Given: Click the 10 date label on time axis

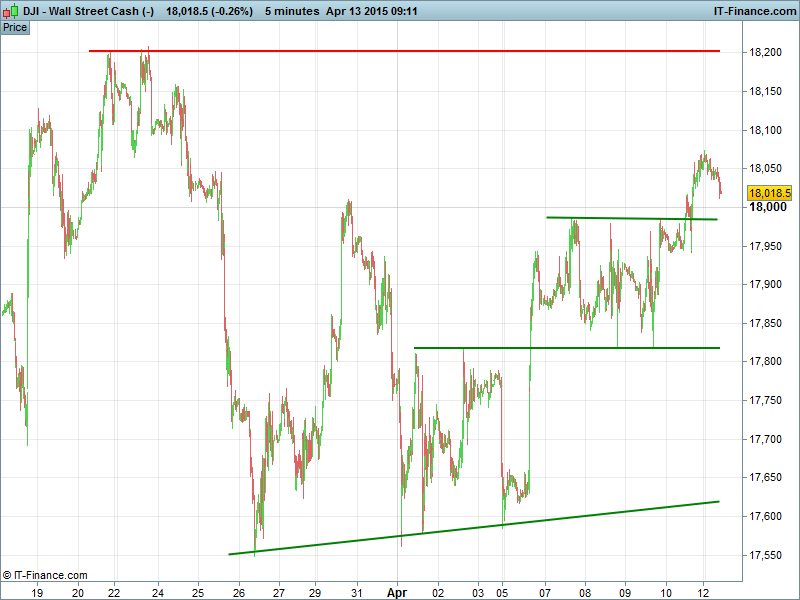Looking at the screenshot, I should [666, 593].
